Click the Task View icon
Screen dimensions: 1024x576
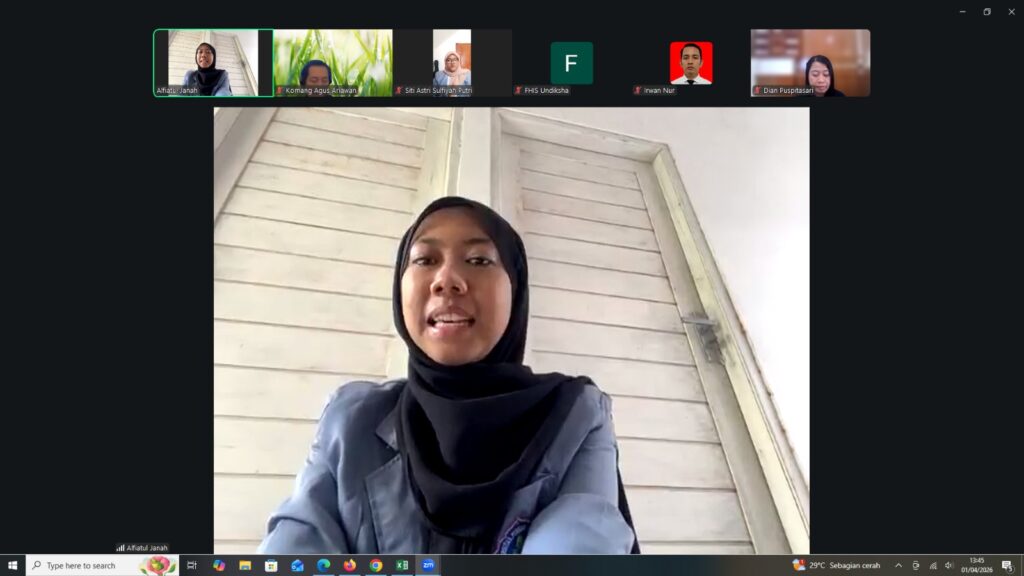192,565
